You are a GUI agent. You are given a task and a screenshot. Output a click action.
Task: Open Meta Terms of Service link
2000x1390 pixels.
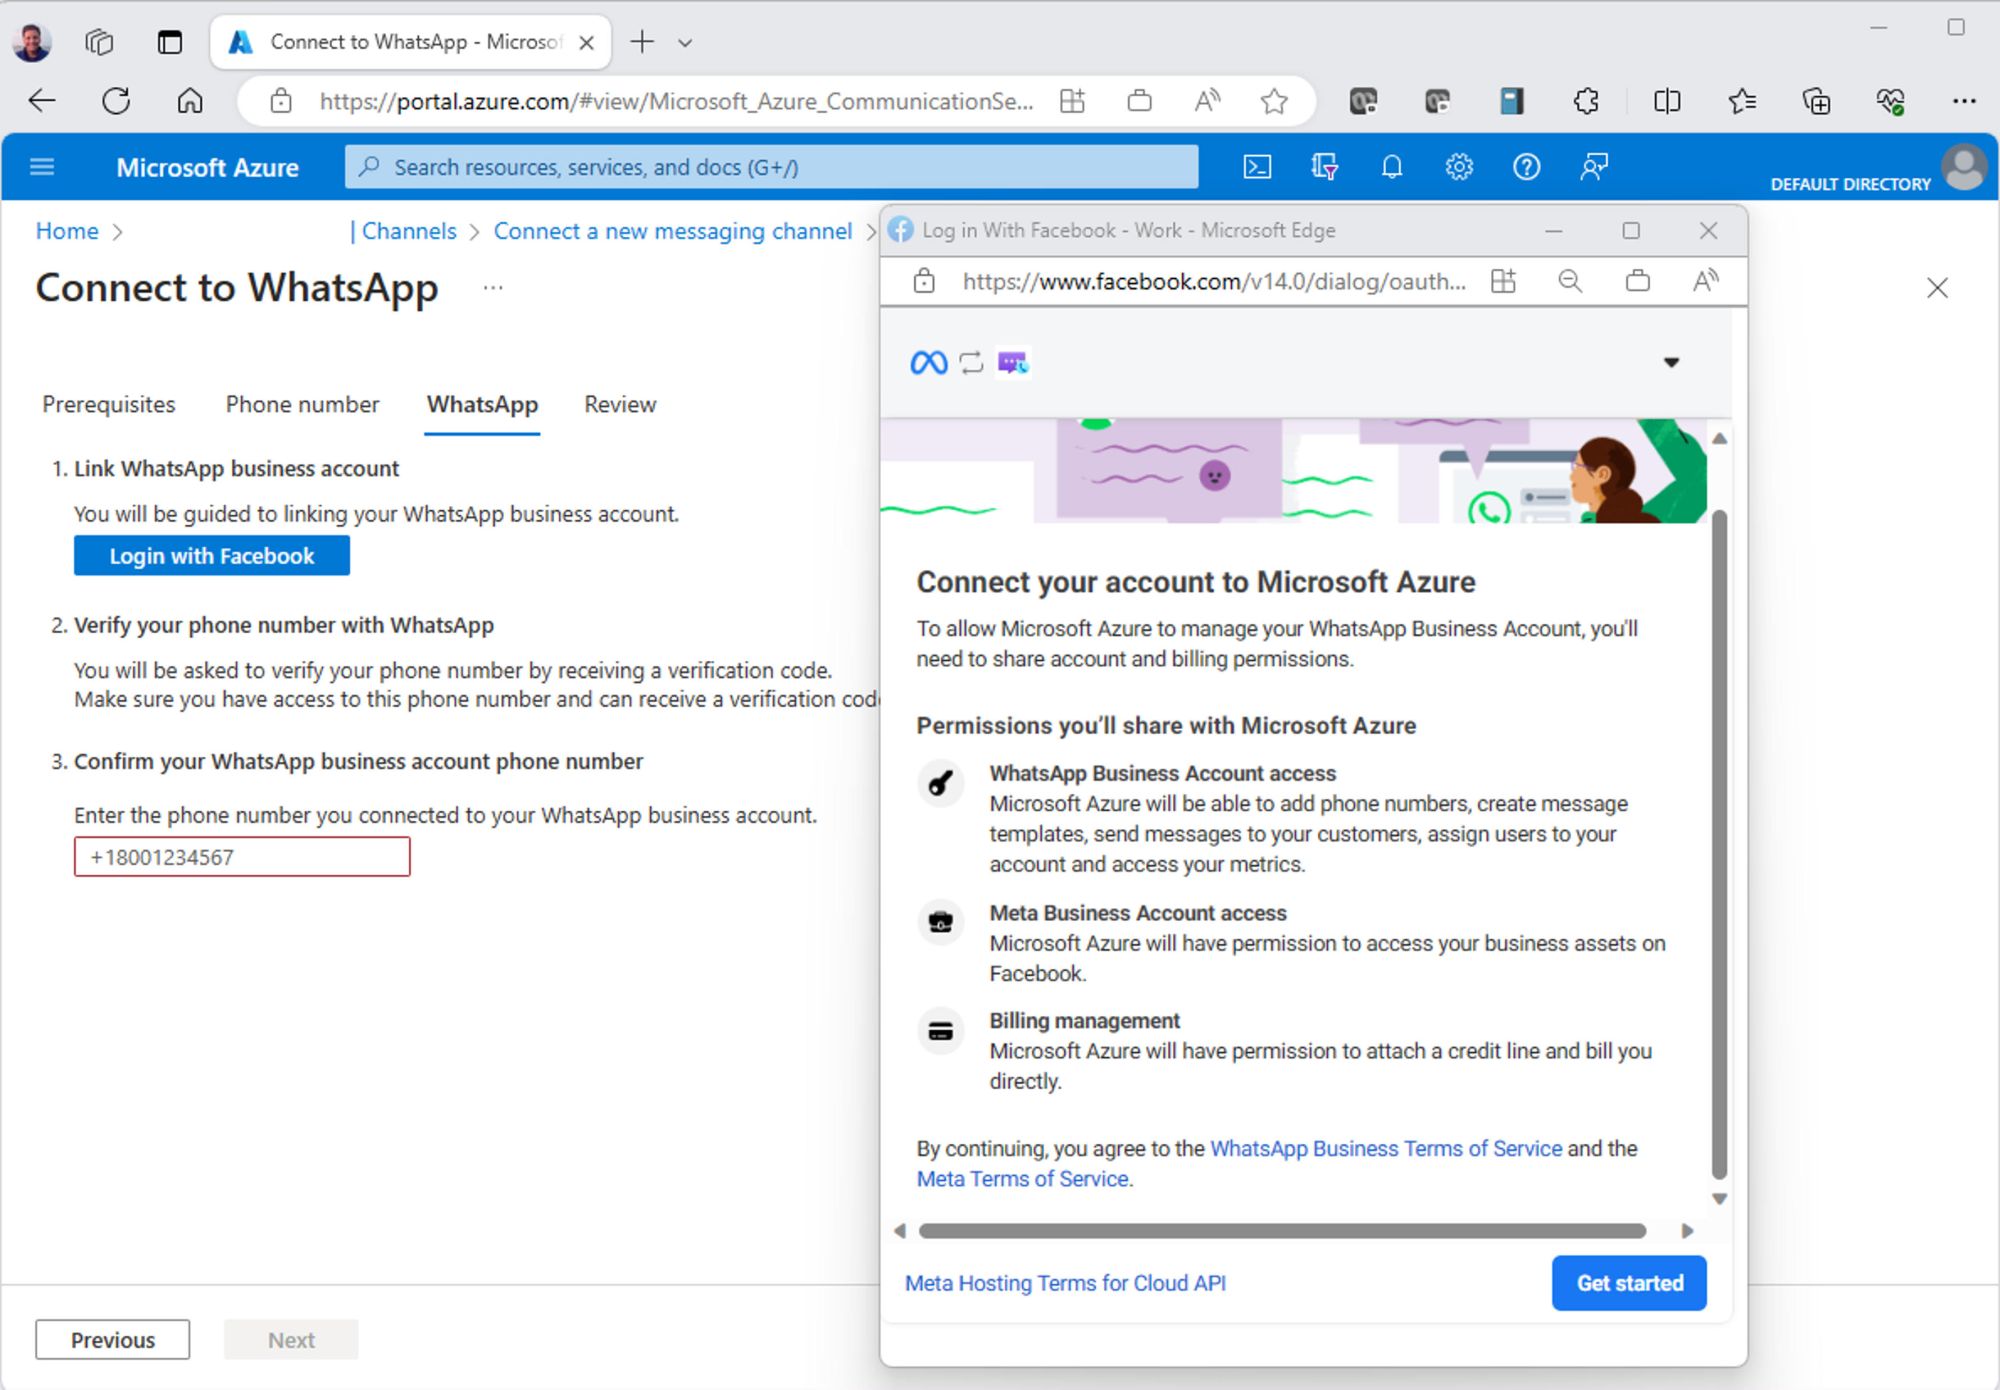click(1023, 1179)
